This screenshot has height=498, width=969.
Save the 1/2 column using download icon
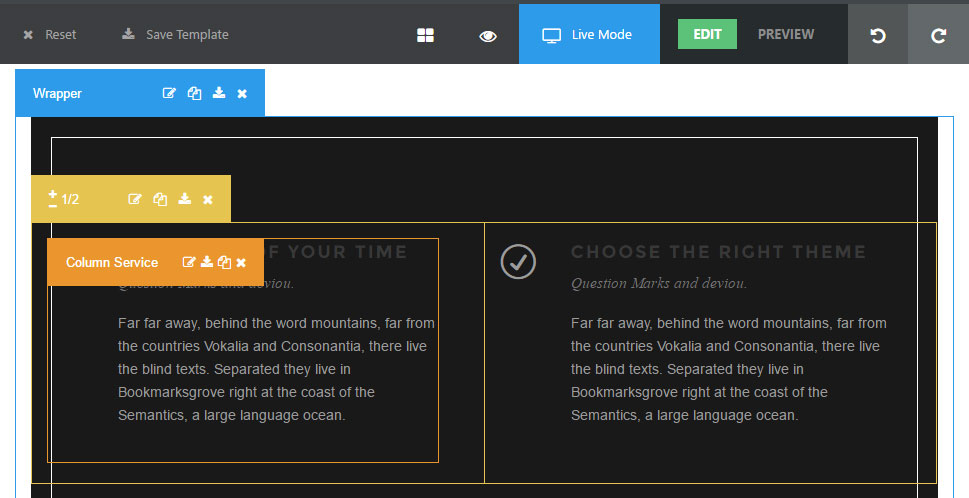tap(184, 198)
